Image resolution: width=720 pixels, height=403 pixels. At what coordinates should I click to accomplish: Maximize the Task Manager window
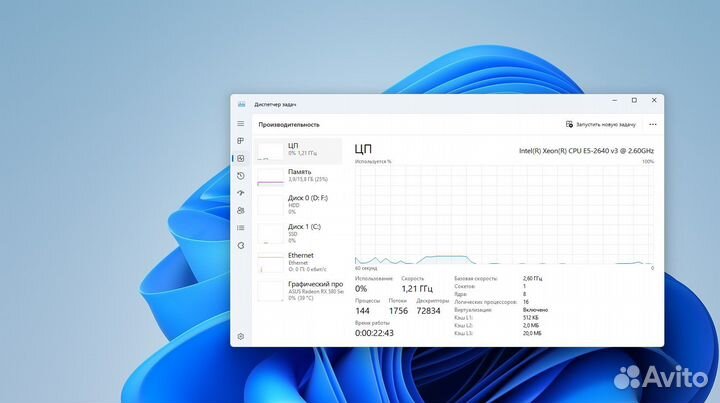[633, 100]
